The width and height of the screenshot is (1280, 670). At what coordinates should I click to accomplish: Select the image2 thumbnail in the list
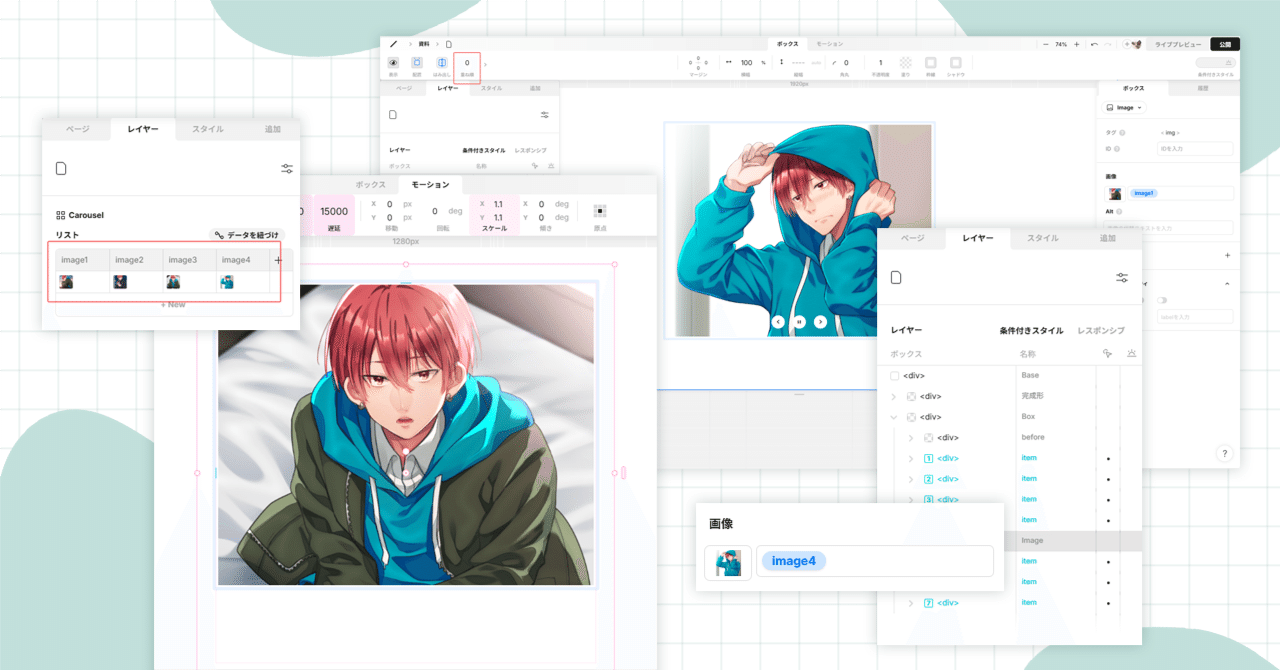[120, 282]
